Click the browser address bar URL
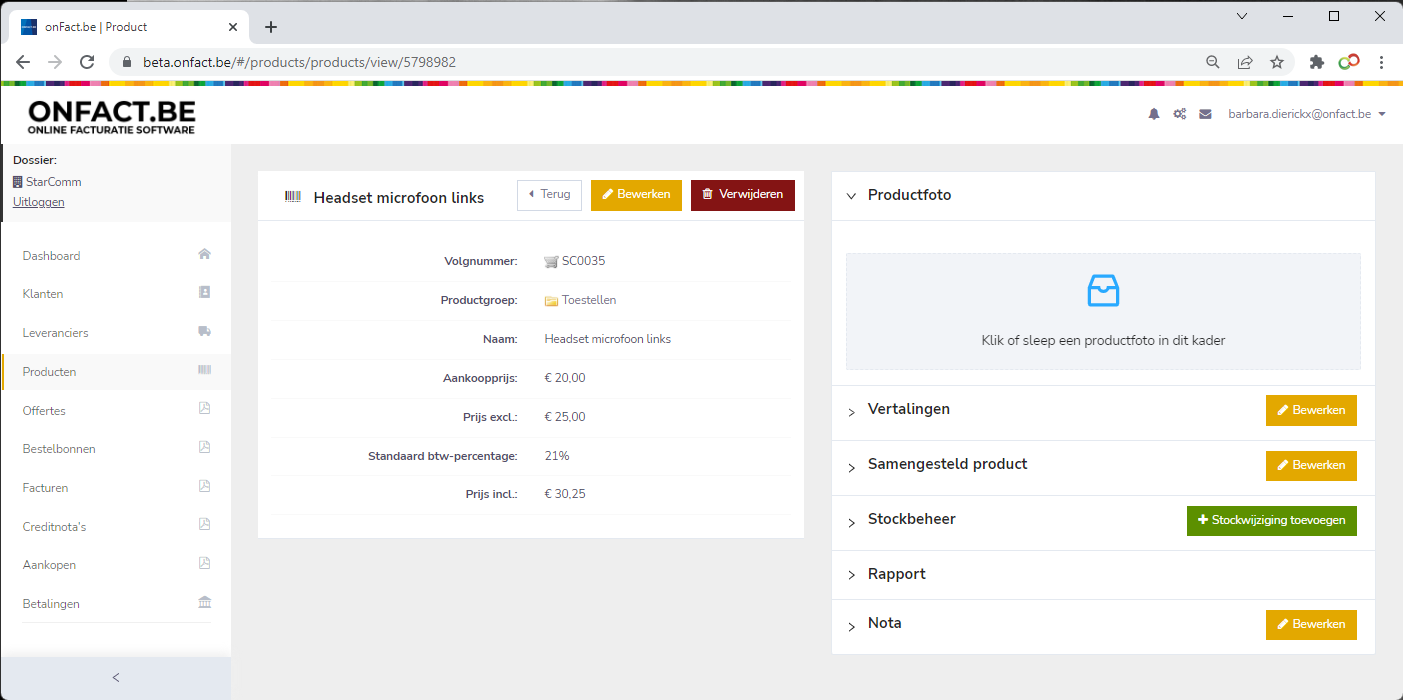 pyautogui.click(x=300, y=62)
